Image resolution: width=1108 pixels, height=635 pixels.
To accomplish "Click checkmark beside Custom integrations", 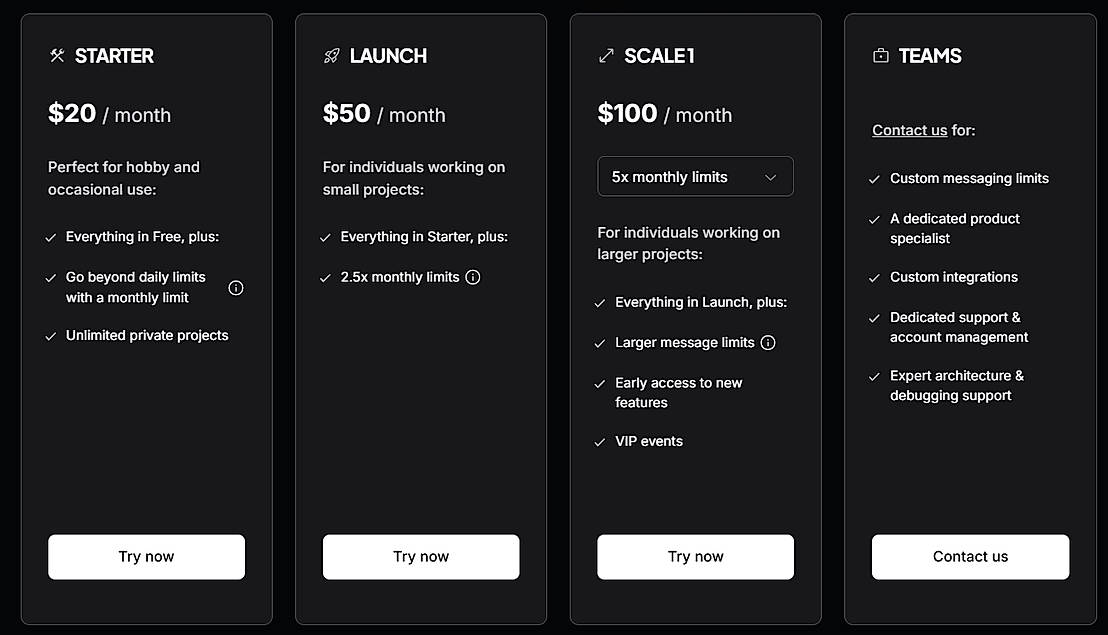I will click(x=875, y=278).
